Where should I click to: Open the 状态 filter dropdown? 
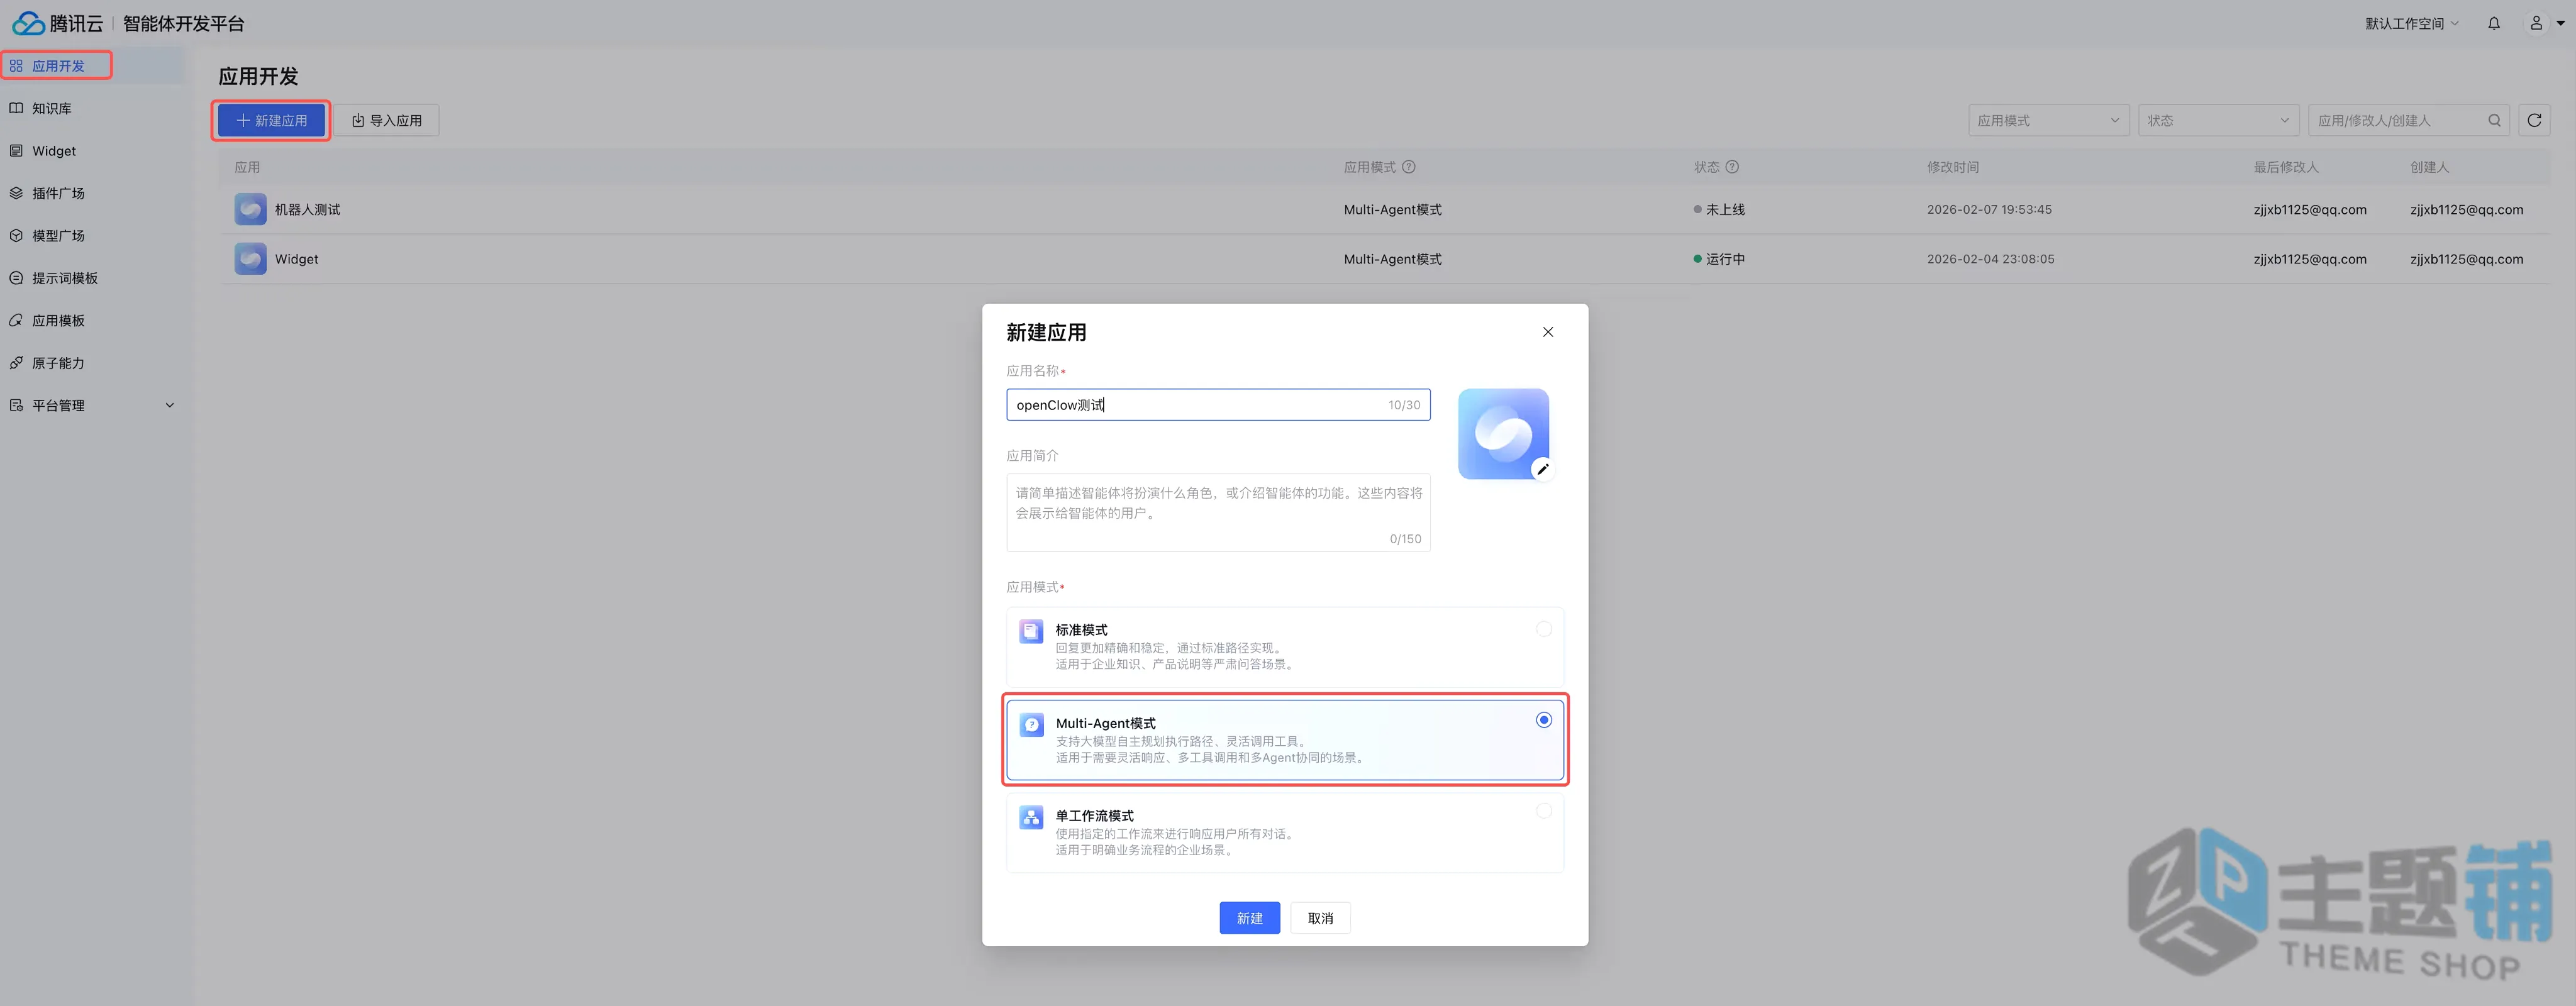click(2218, 120)
